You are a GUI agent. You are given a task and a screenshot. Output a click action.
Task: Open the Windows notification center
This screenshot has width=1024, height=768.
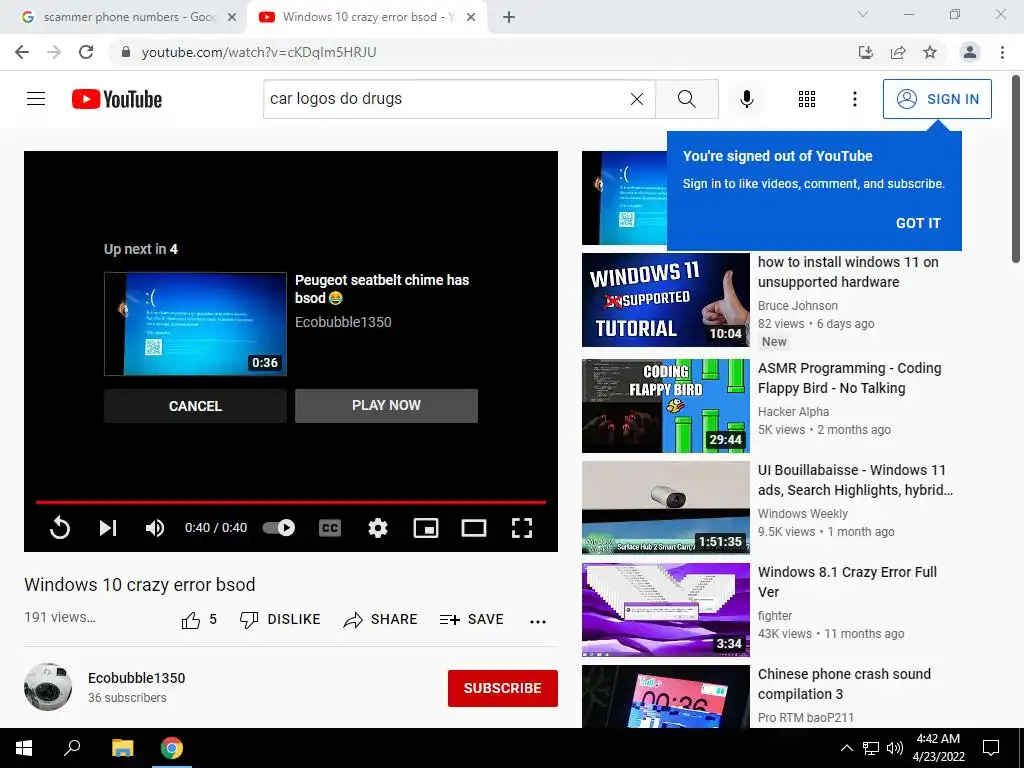[991, 748]
